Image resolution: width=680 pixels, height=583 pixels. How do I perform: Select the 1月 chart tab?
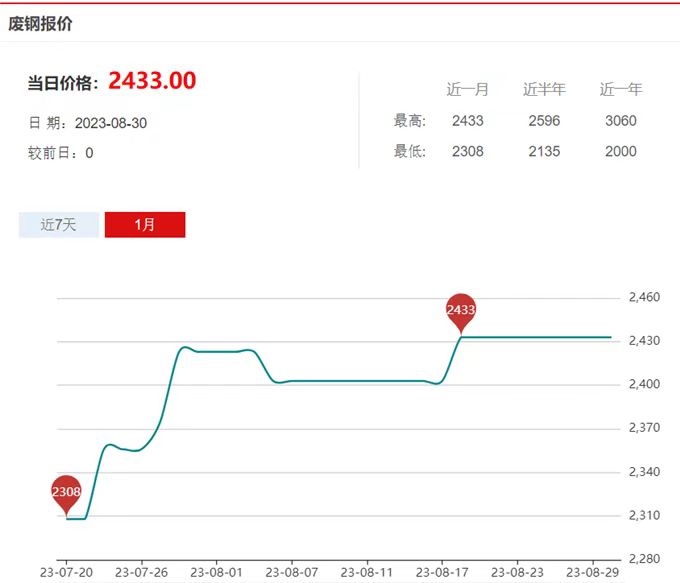point(145,225)
